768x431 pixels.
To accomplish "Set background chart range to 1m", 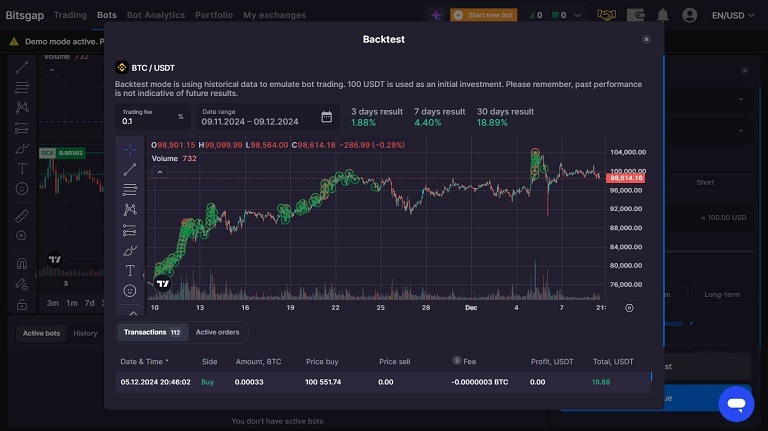I will 72,303.
